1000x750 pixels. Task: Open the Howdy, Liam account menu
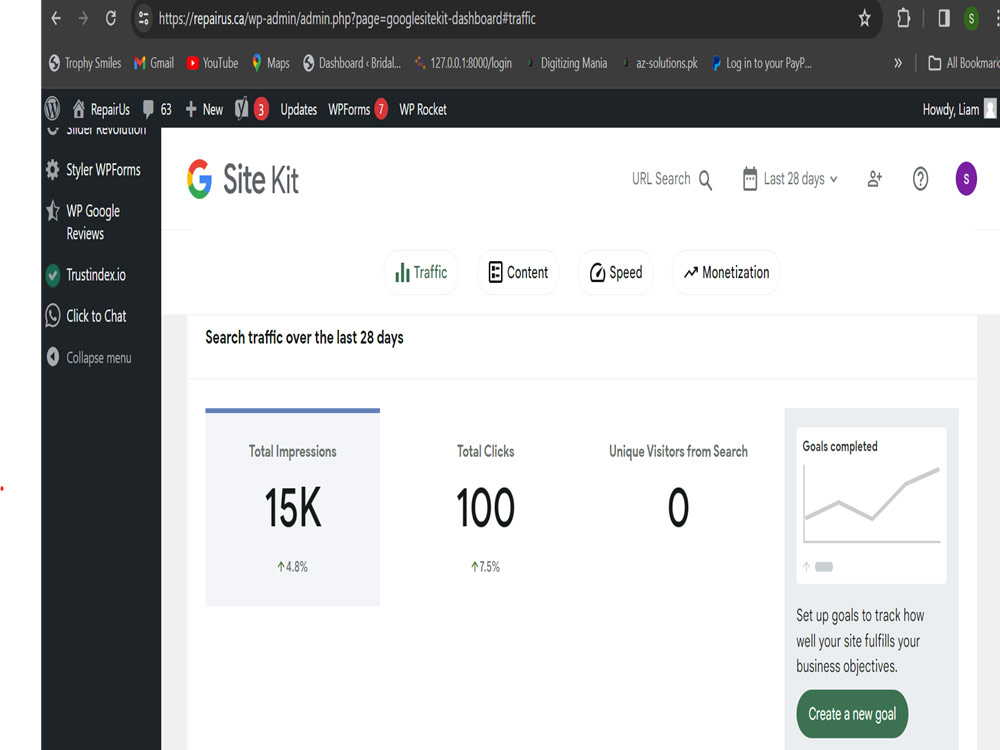pyautogui.click(x=959, y=109)
